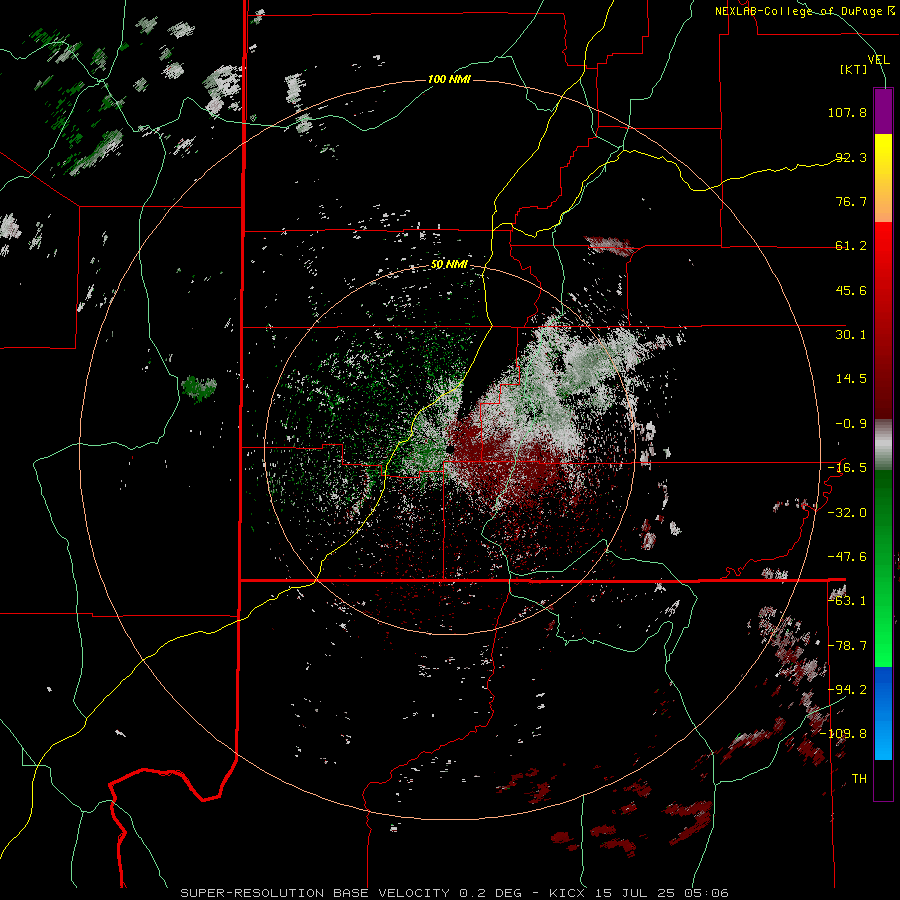Select the 45.6 scale value
Viewport: 900px width, 900px height.
pos(851,290)
